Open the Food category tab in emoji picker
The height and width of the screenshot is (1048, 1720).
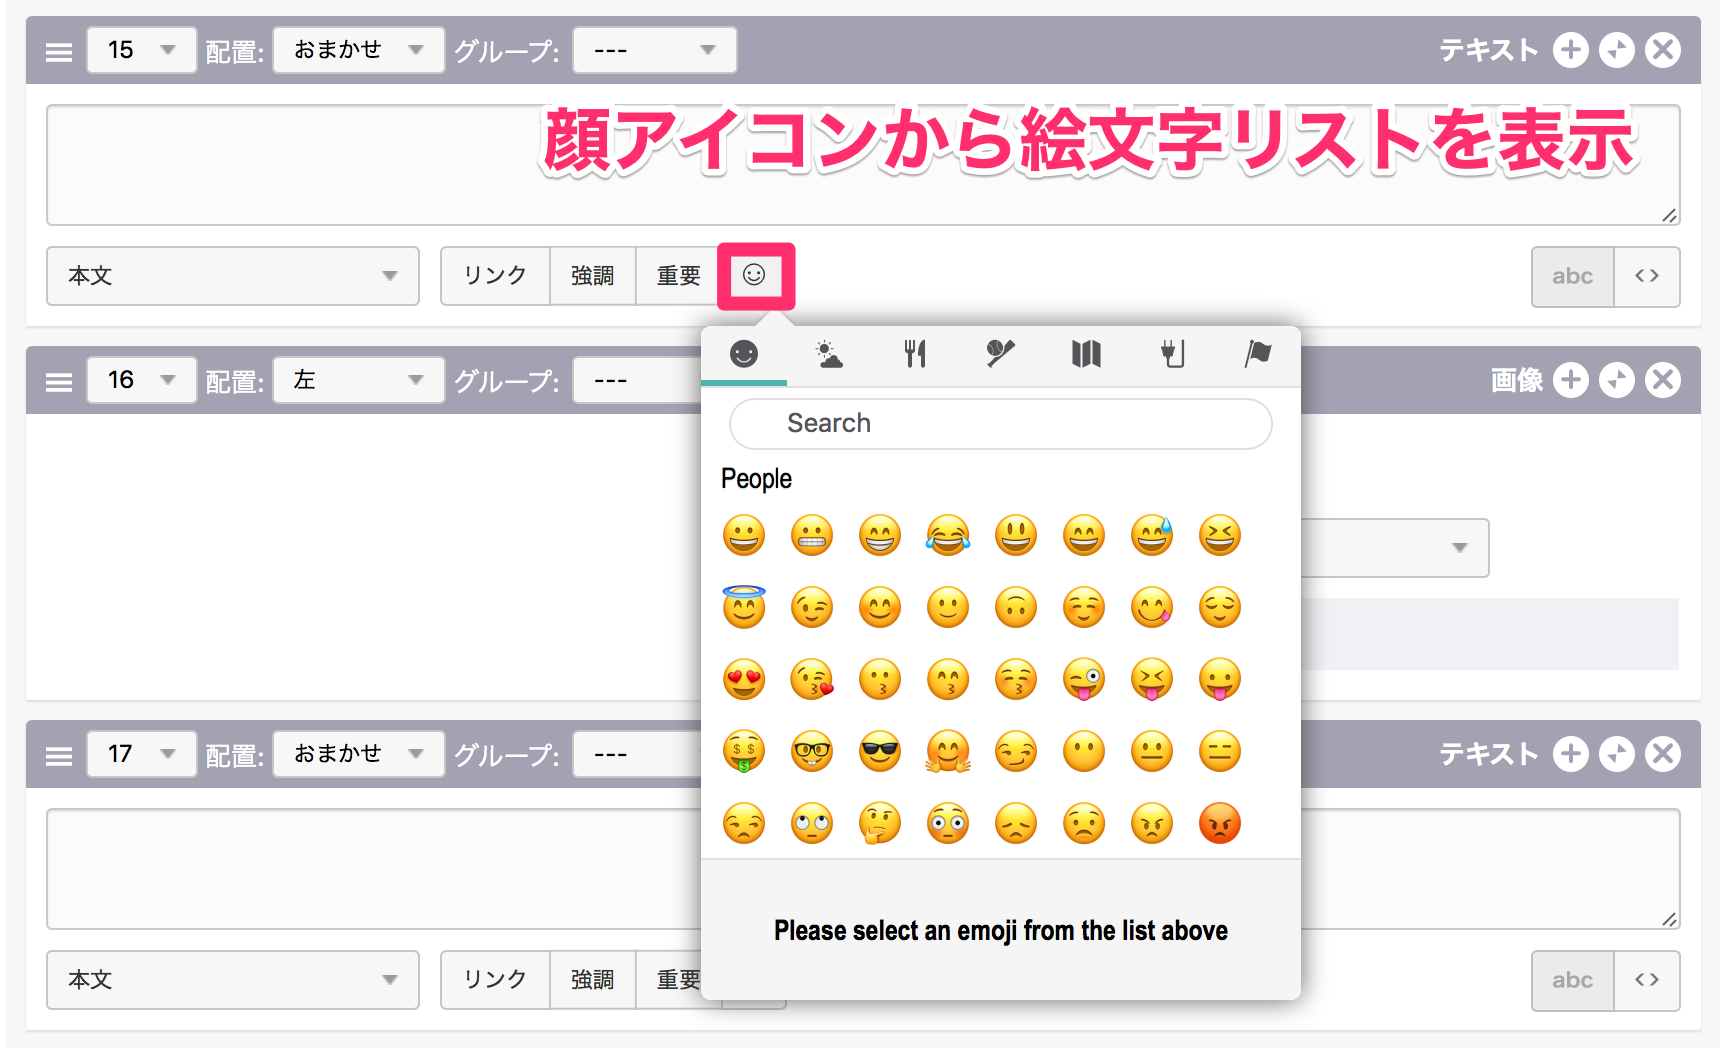[x=915, y=354]
